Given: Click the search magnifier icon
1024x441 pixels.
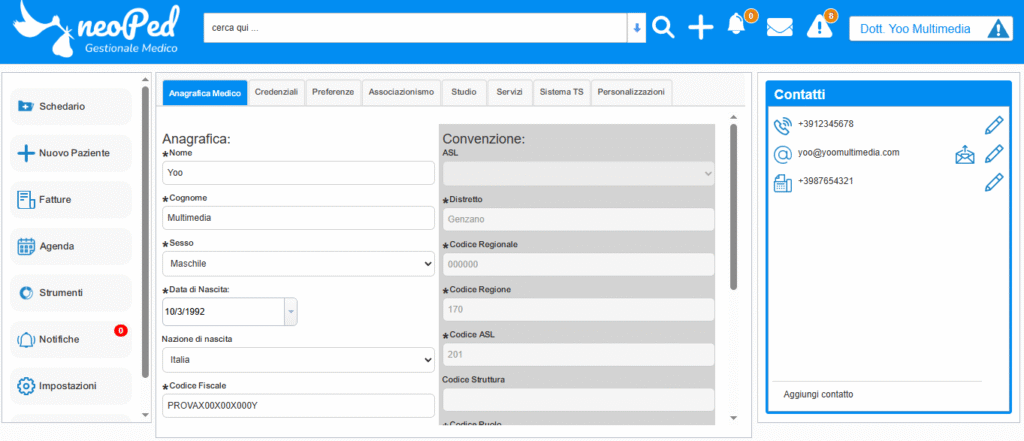Looking at the screenshot, I should pyautogui.click(x=663, y=28).
